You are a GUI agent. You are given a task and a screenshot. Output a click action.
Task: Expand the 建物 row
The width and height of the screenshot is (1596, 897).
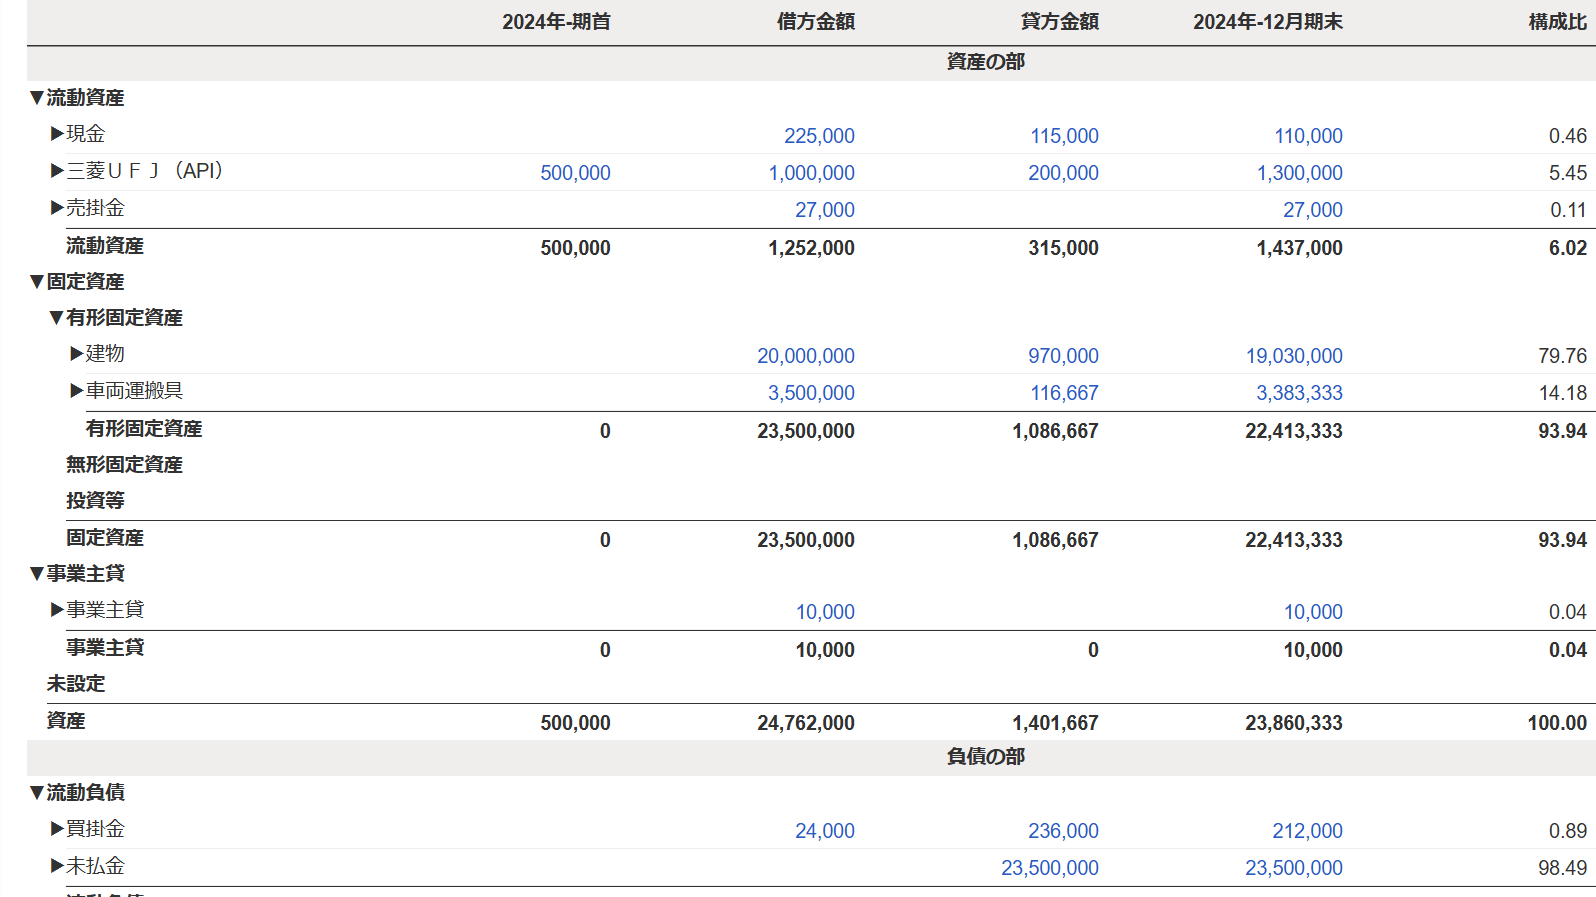click(77, 354)
